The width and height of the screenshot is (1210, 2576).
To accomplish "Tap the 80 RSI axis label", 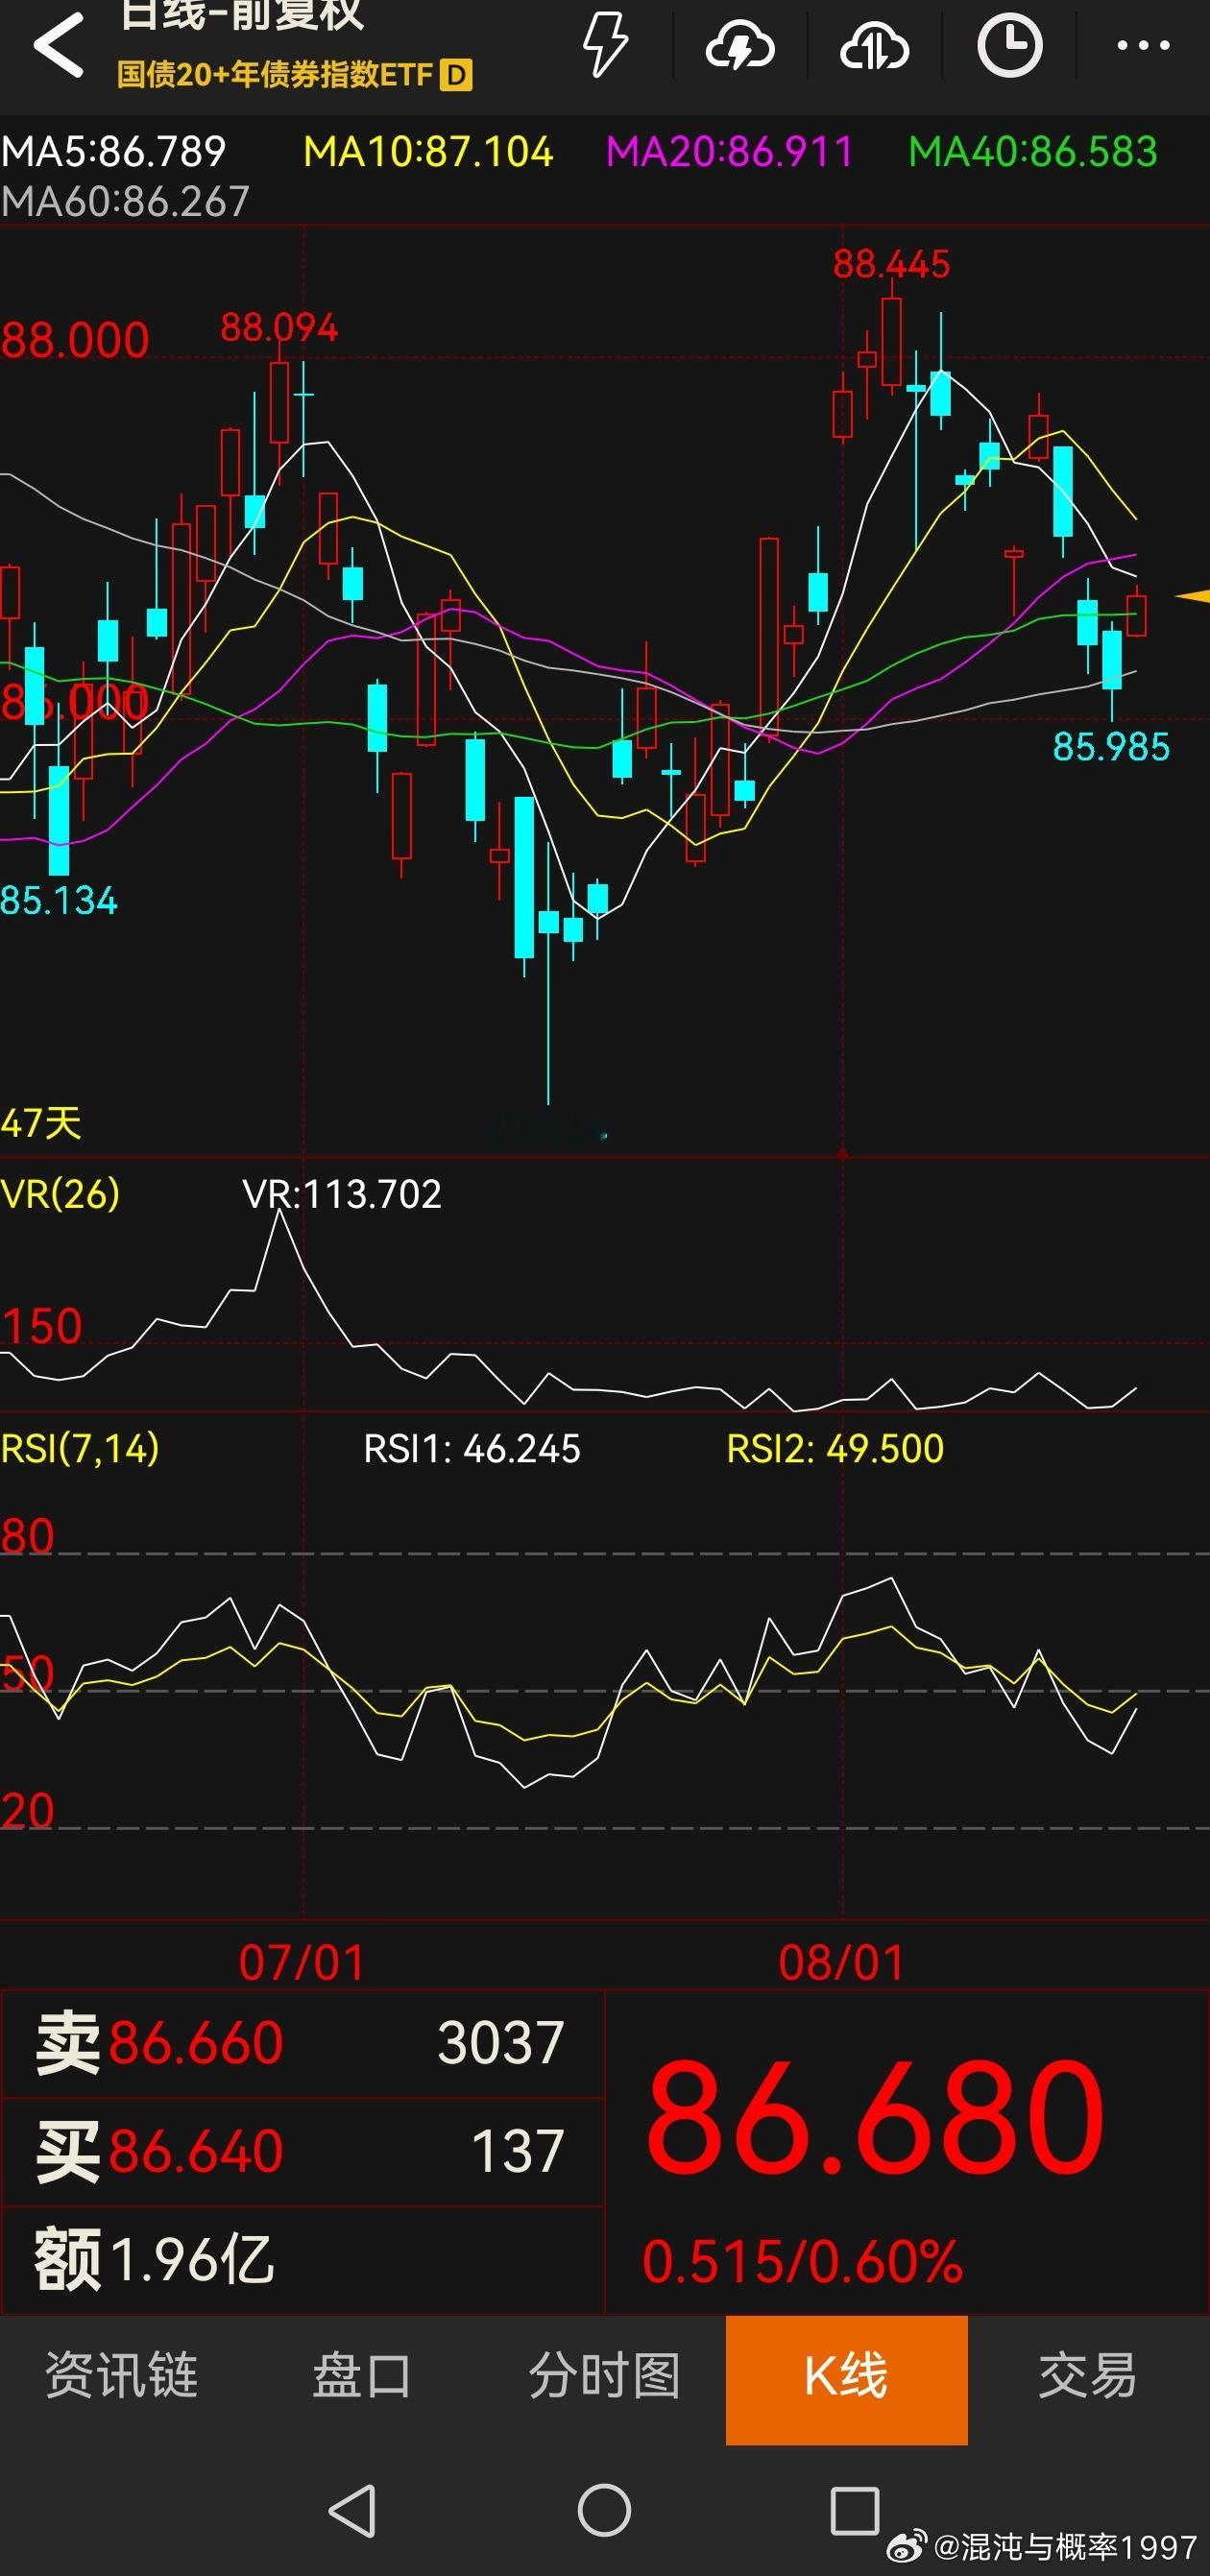I will [x=27, y=1536].
